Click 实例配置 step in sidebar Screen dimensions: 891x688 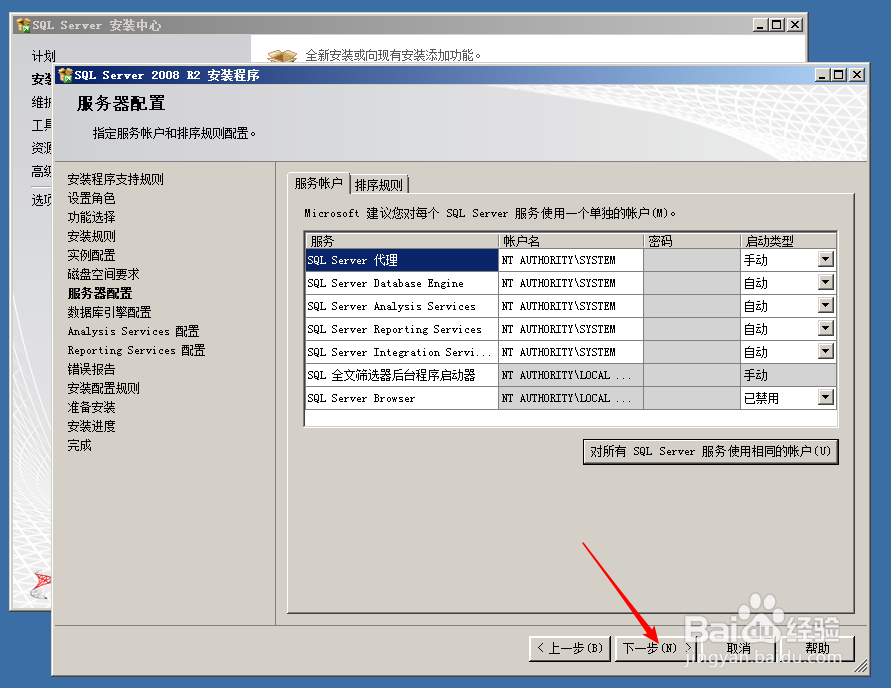coord(91,255)
